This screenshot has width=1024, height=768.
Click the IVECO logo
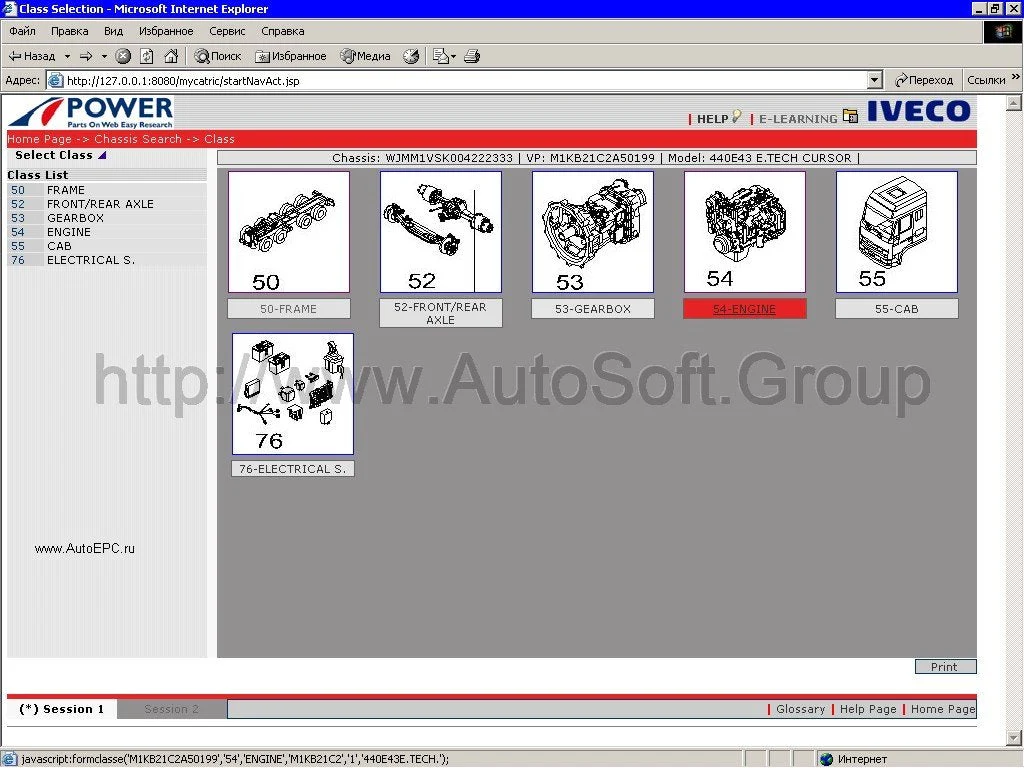pyautogui.click(x=918, y=112)
